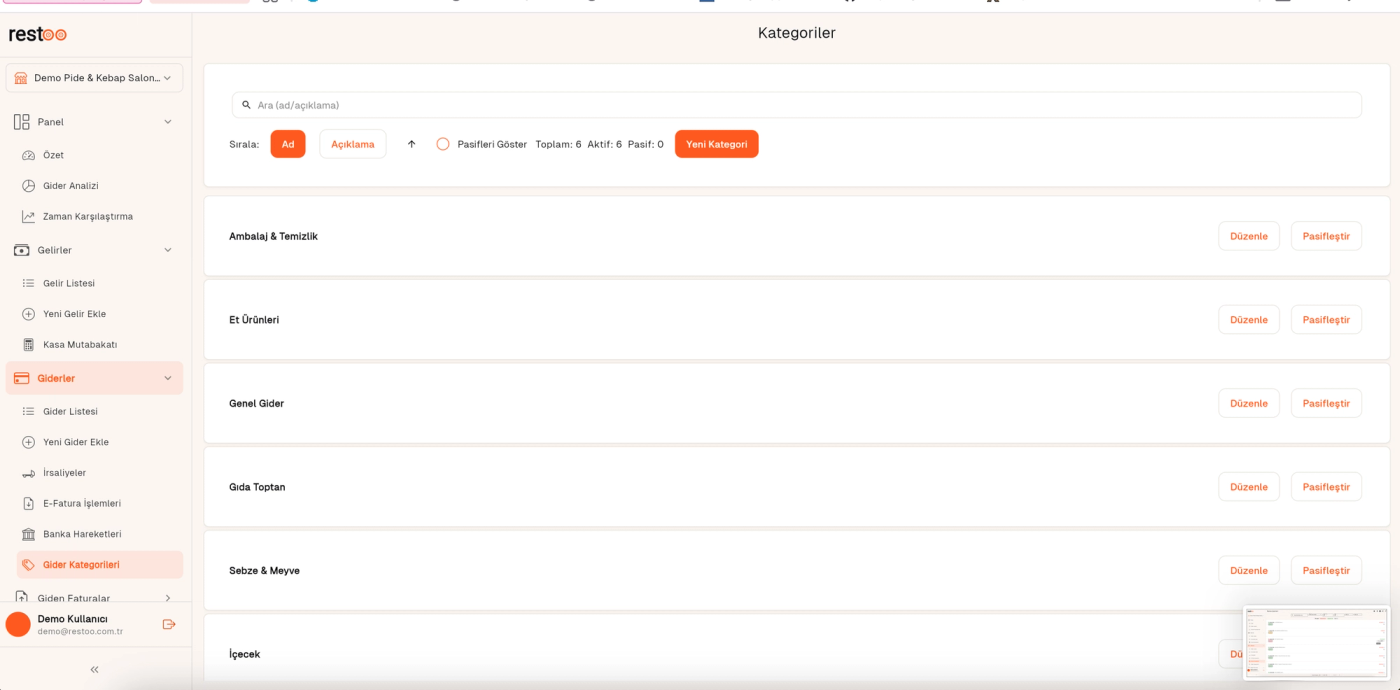
Task: Click the Yeni Gelir Ekle plus icon
Action: [28, 314]
